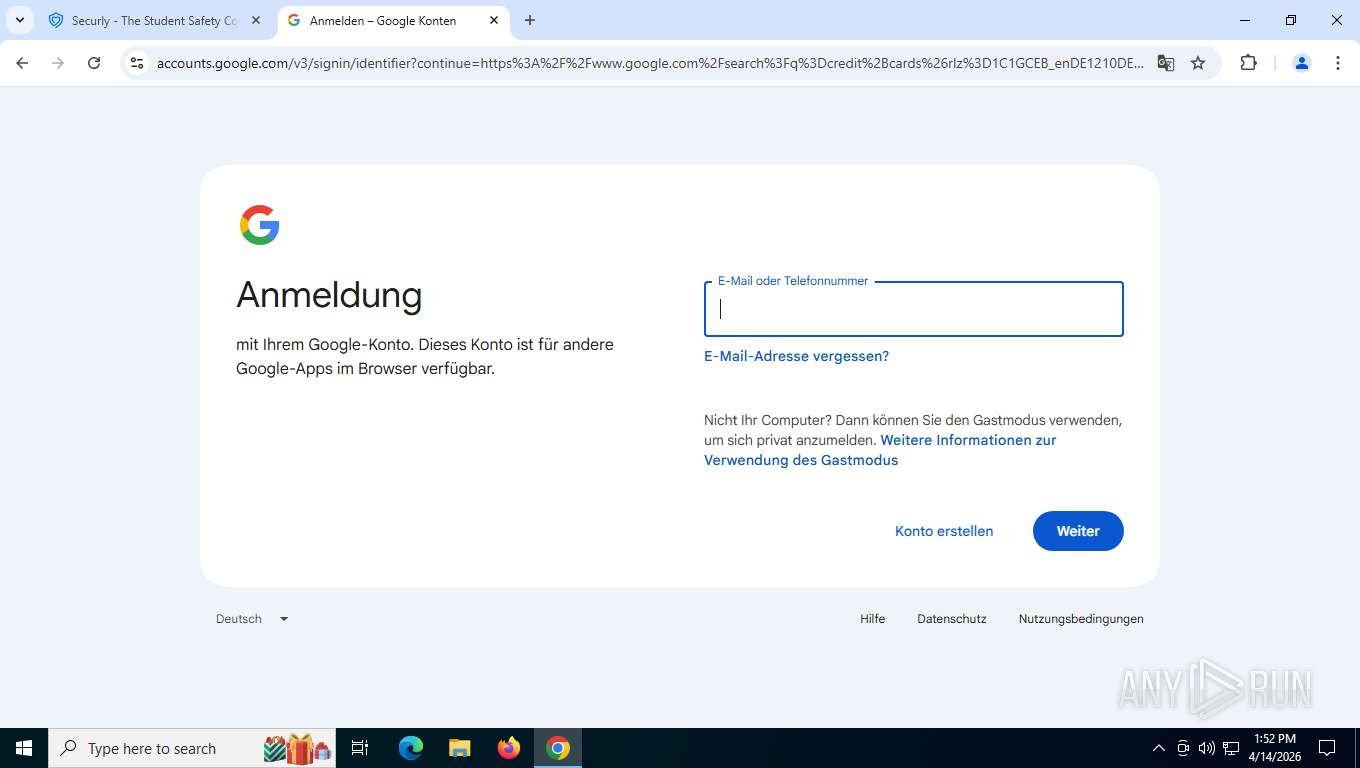Click the gift boxes search highlight icon

point(298,748)
